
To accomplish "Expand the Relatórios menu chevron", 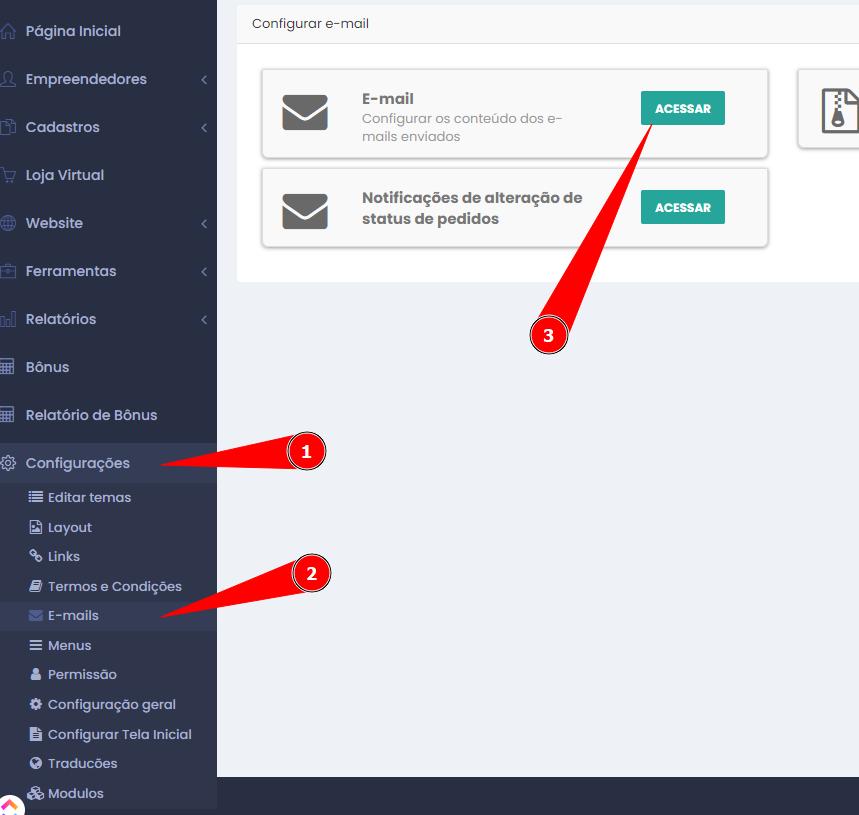I will [x=204, y=320].
